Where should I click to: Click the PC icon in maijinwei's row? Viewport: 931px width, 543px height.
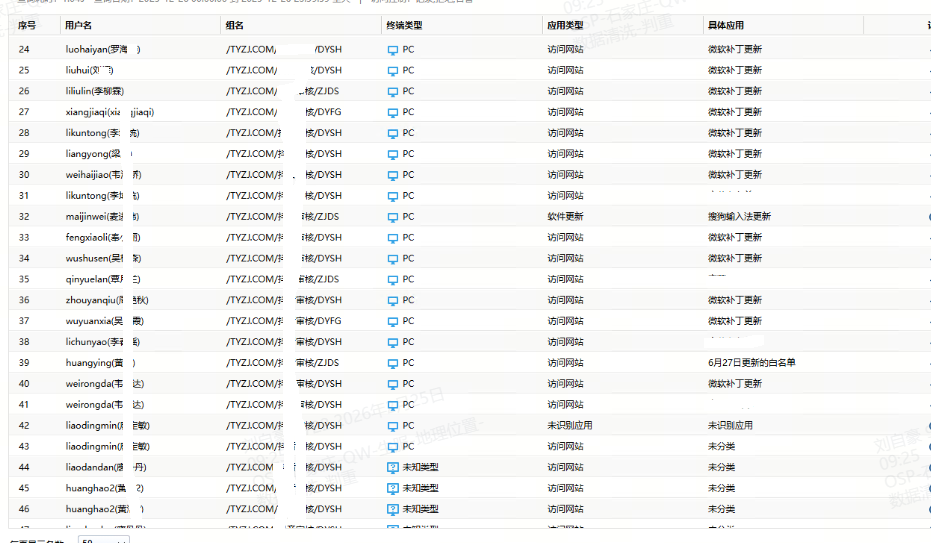click(x=392, y=216)
